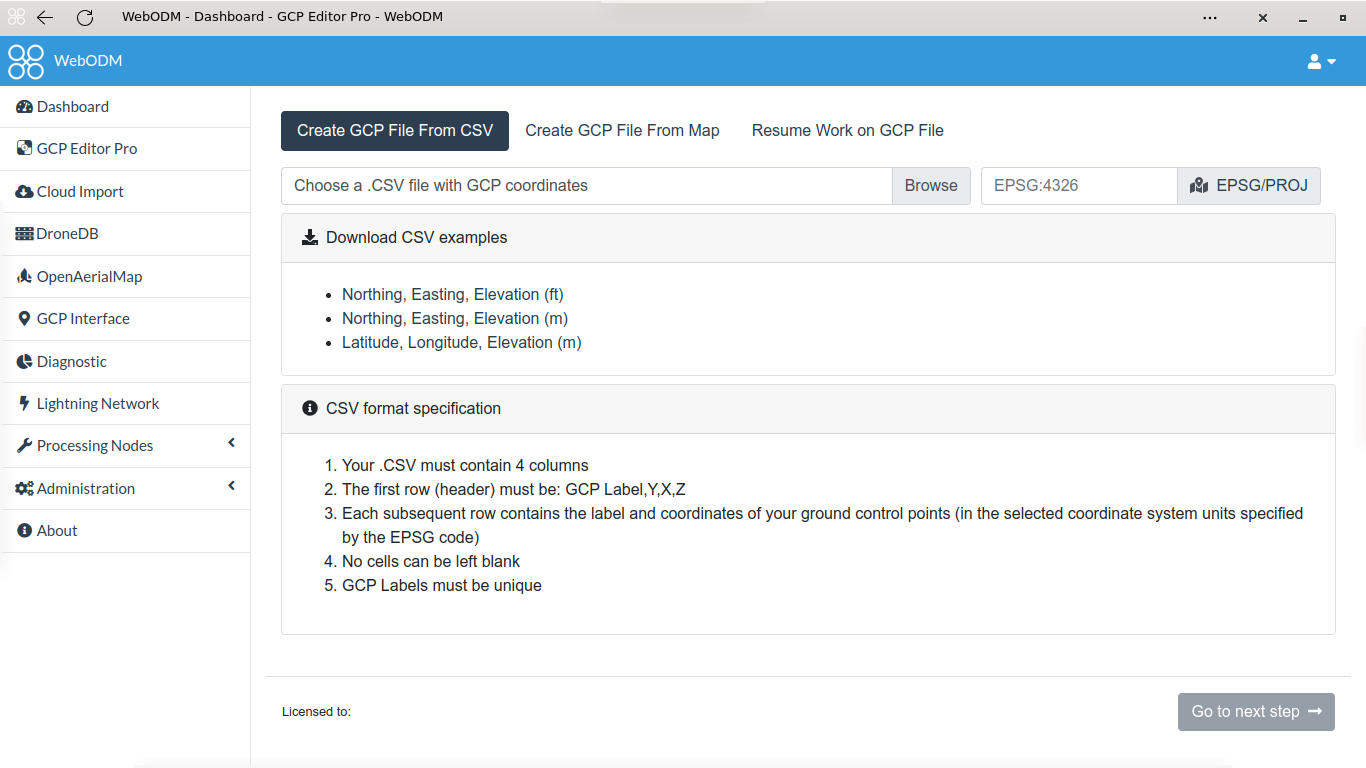This screenshot has height=768, width=1366.
Task: Download Latitude, Longitude, Elevation (m) example
Action: pyautogui.click(x=462, y=343)
